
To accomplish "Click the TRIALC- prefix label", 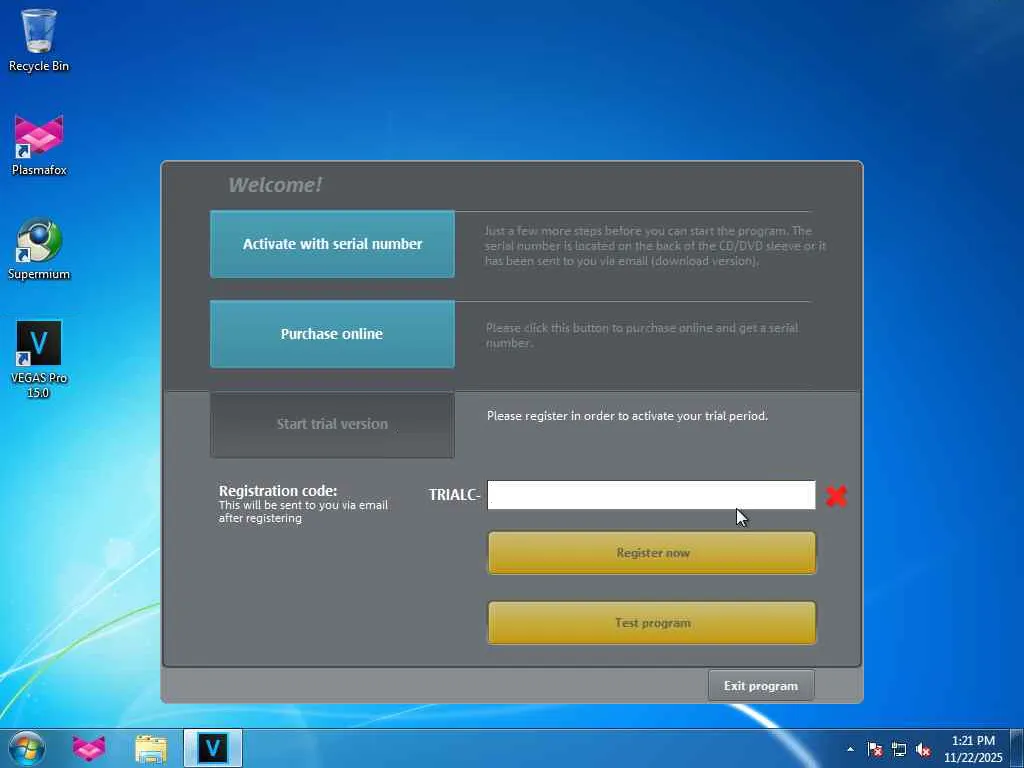I will click(455, 495).
